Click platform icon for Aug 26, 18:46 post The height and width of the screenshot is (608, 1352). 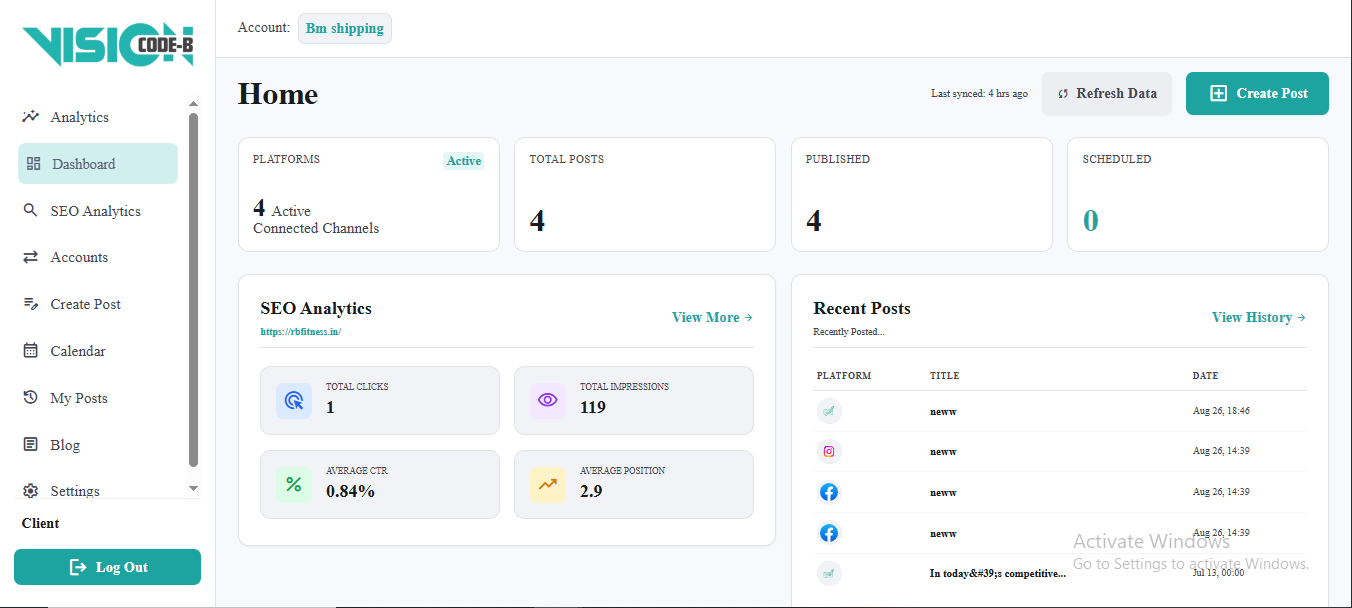pos(829,411)
